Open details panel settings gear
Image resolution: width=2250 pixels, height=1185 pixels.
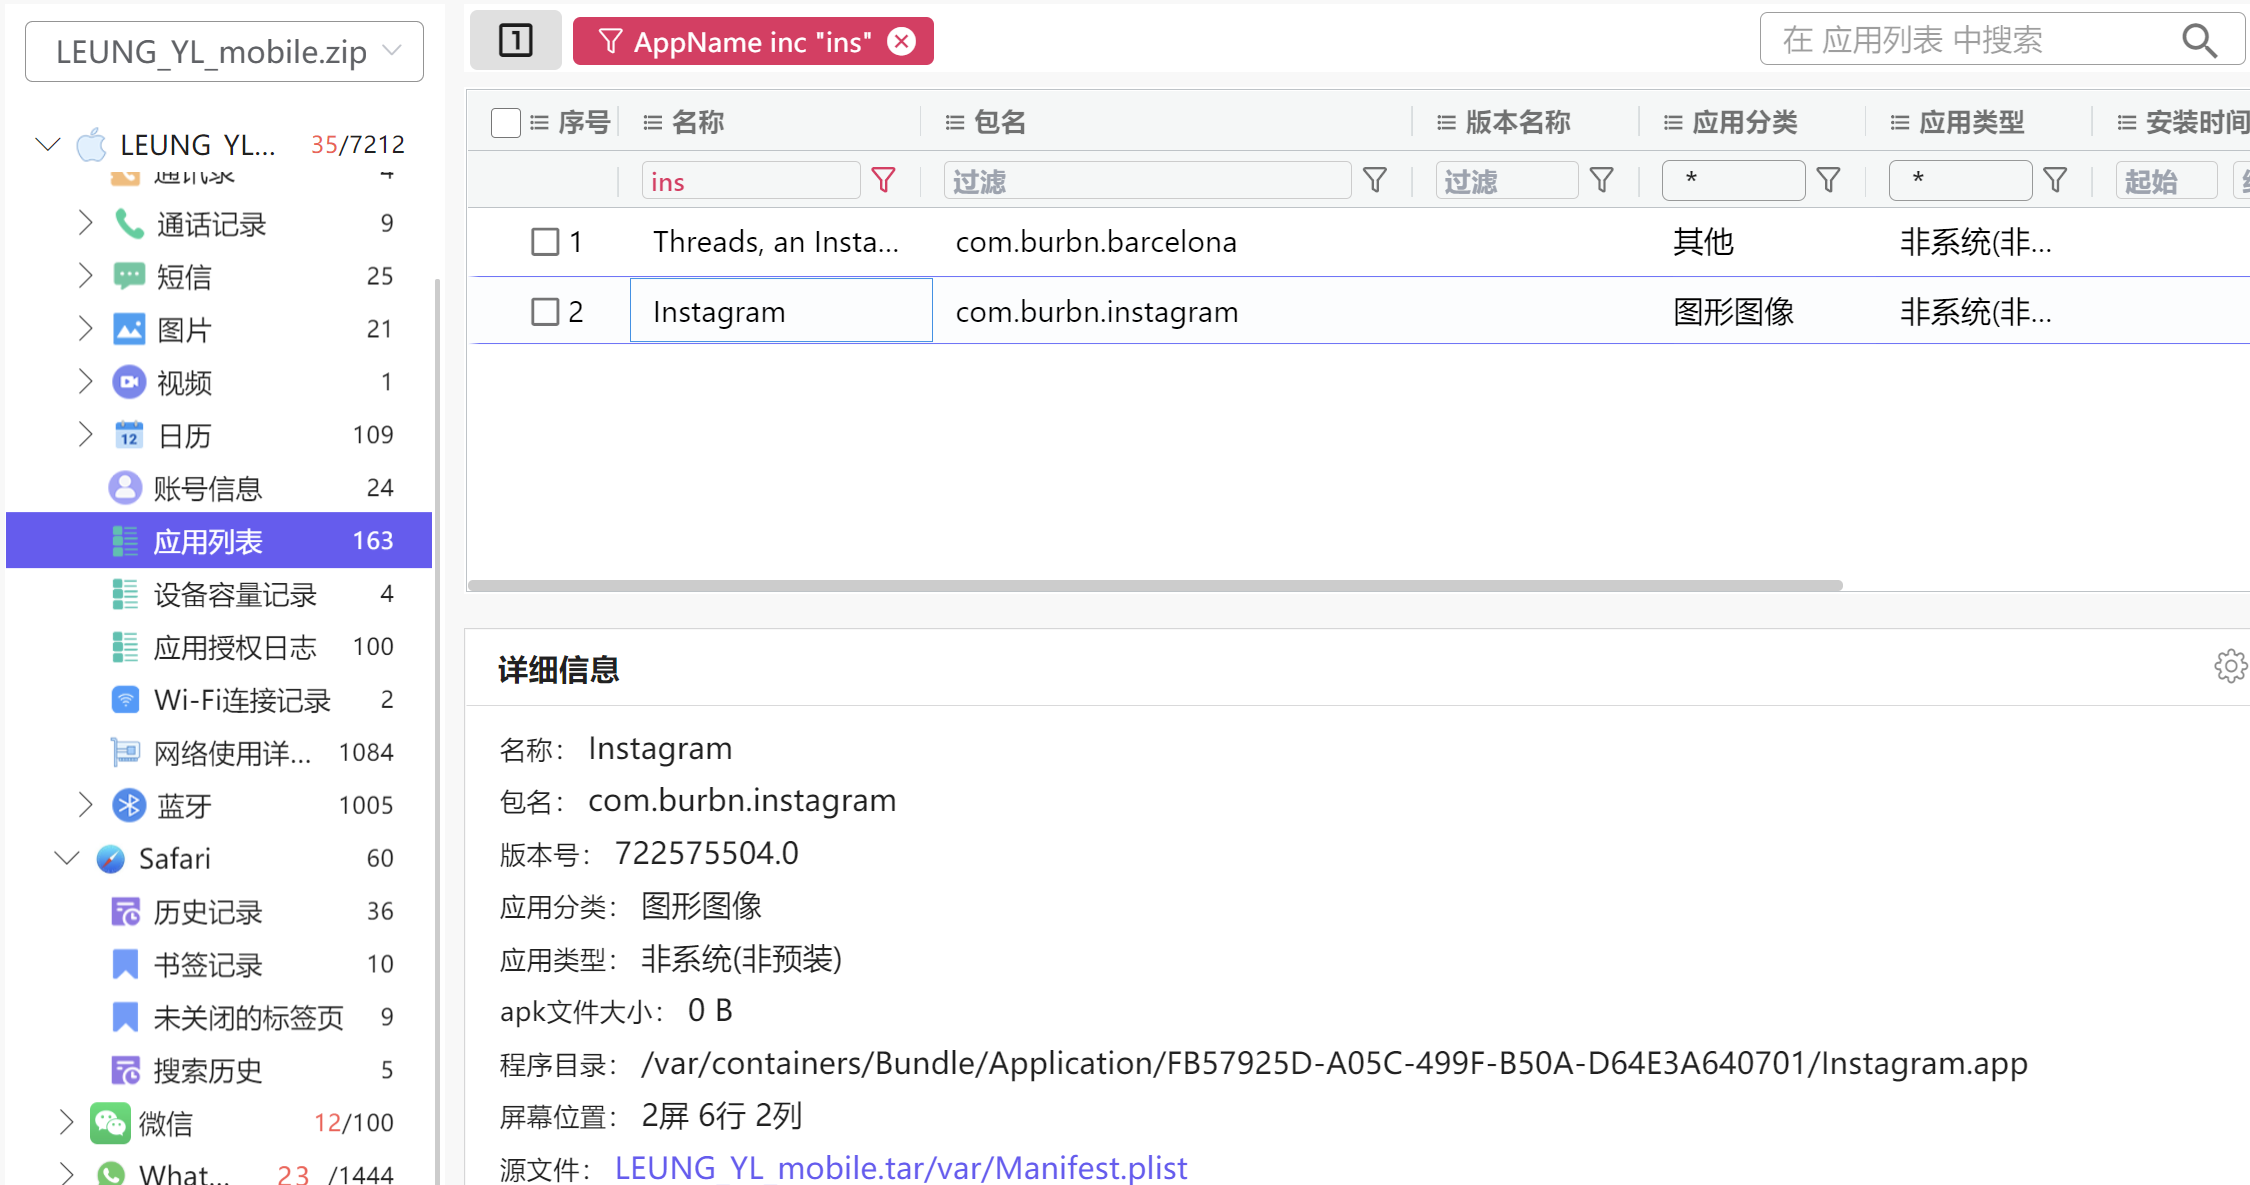pos(2229,666)
